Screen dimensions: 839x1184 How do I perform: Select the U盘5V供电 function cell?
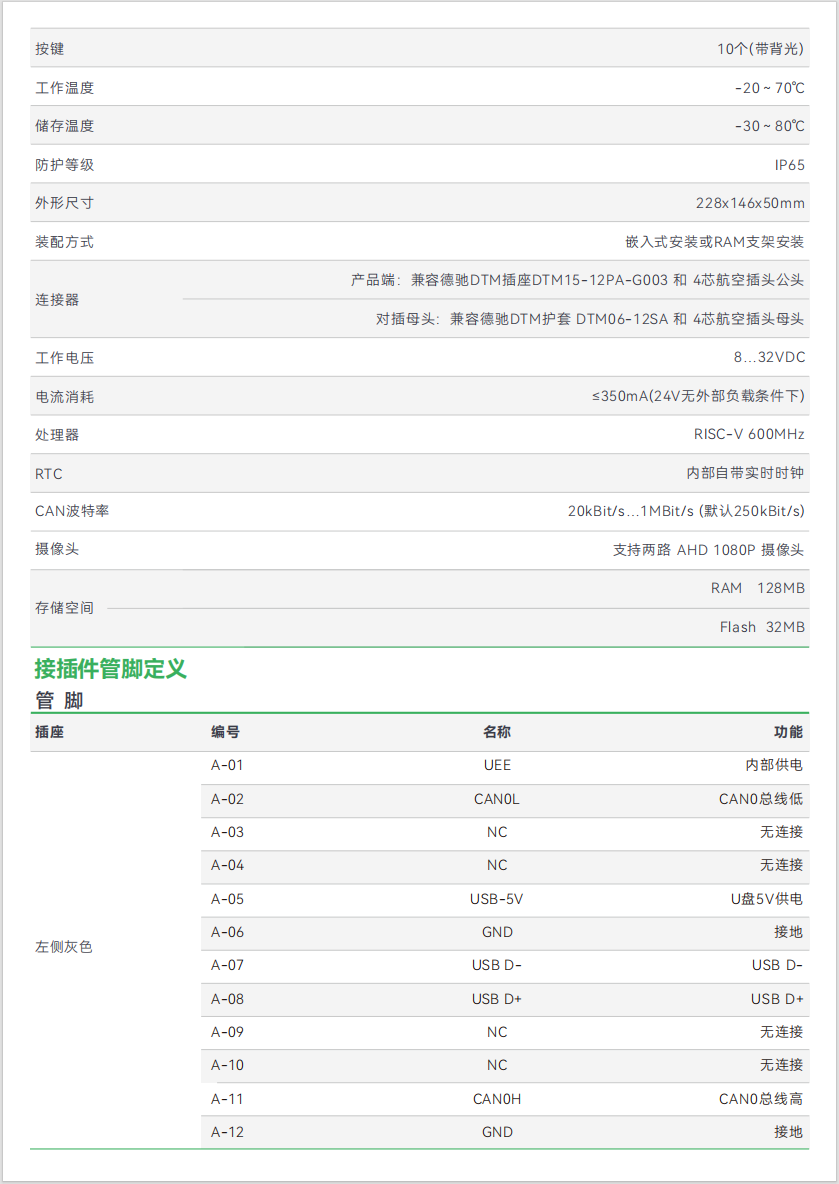click(x=767, y=899)
